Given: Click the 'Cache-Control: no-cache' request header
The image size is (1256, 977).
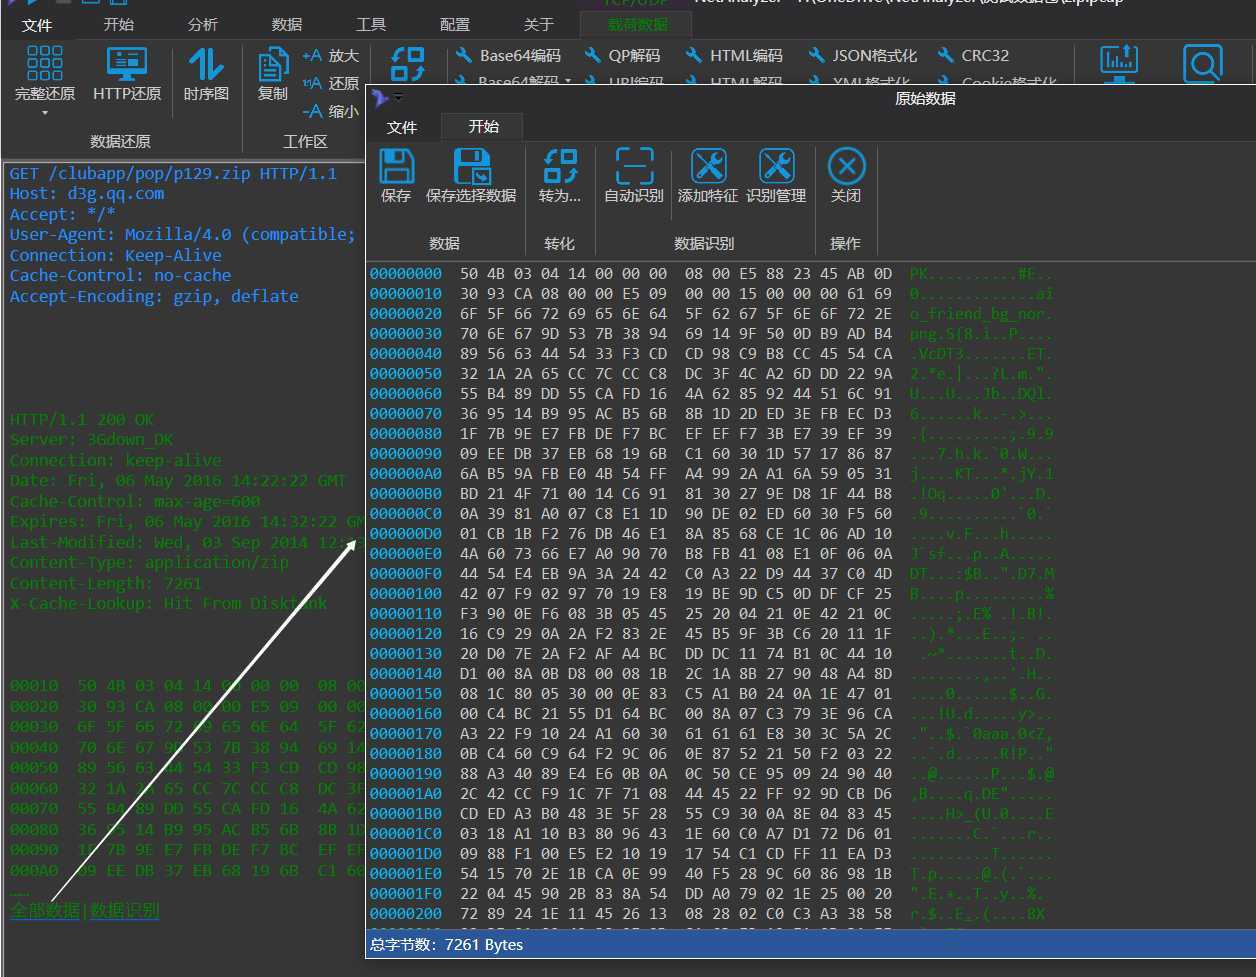Looking at the screenshot, I should coord(120,275).
